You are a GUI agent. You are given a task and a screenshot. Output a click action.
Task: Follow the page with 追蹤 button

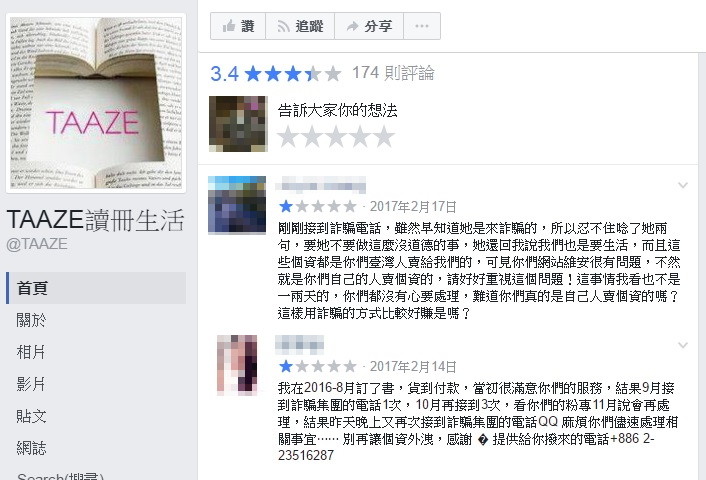pyautogui.click(x=300, y=26)
